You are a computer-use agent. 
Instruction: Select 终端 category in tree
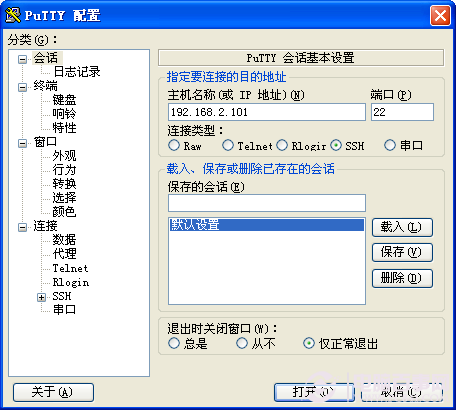[46, 86]
